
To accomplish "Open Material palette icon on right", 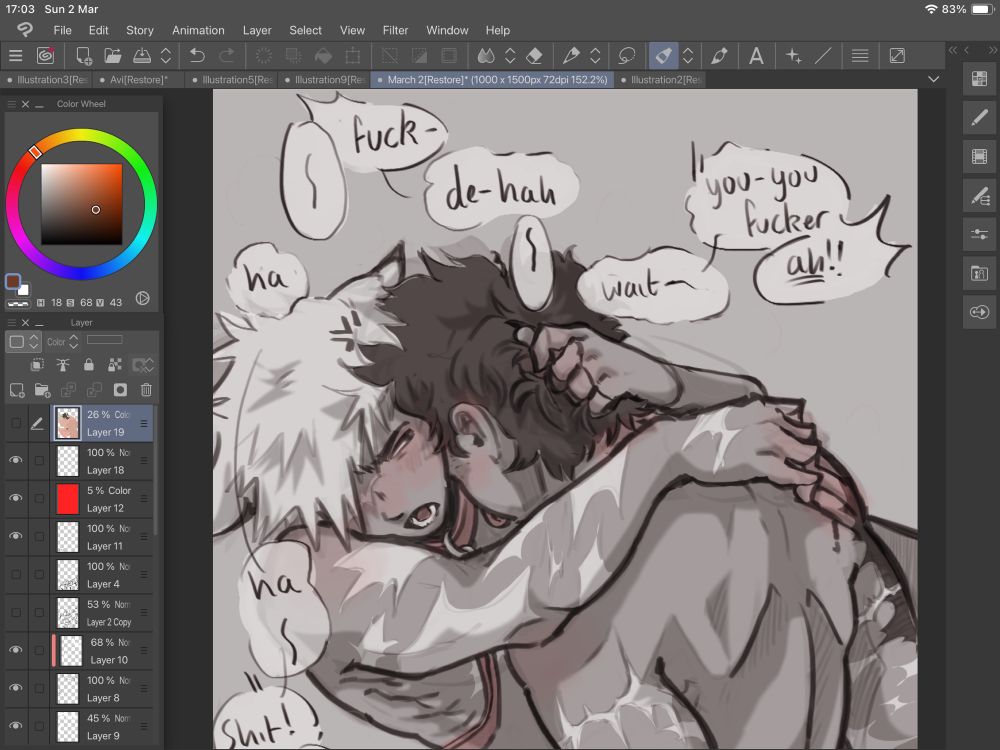I will [980, 273].
